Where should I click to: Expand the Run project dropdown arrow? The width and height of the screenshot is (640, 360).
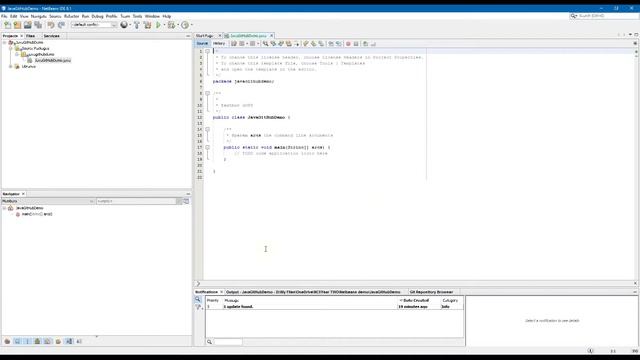tap(164, 25)
